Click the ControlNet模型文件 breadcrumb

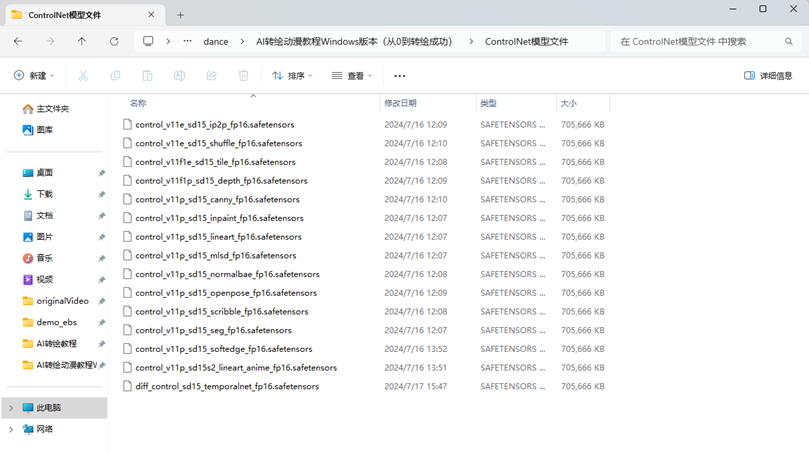click(x=526, y=41)
